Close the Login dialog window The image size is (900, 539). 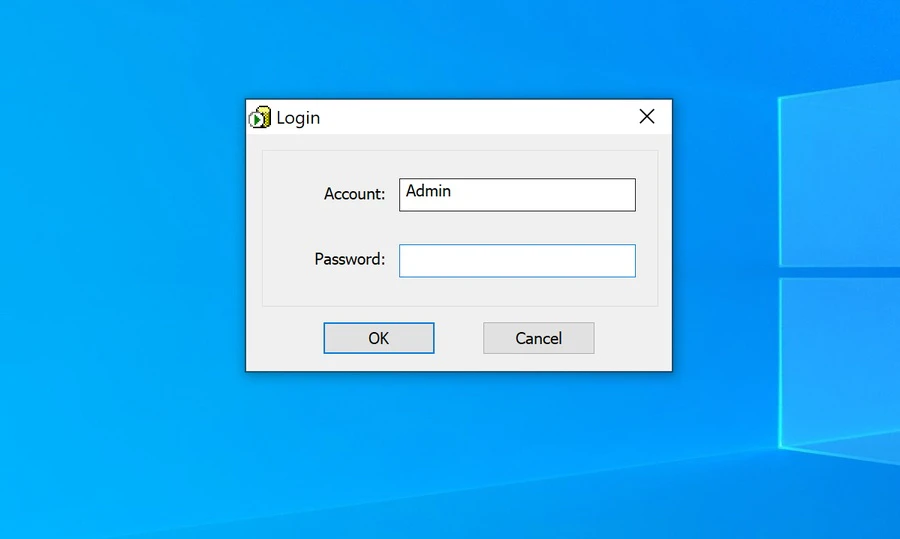click(x=647, y=117)
